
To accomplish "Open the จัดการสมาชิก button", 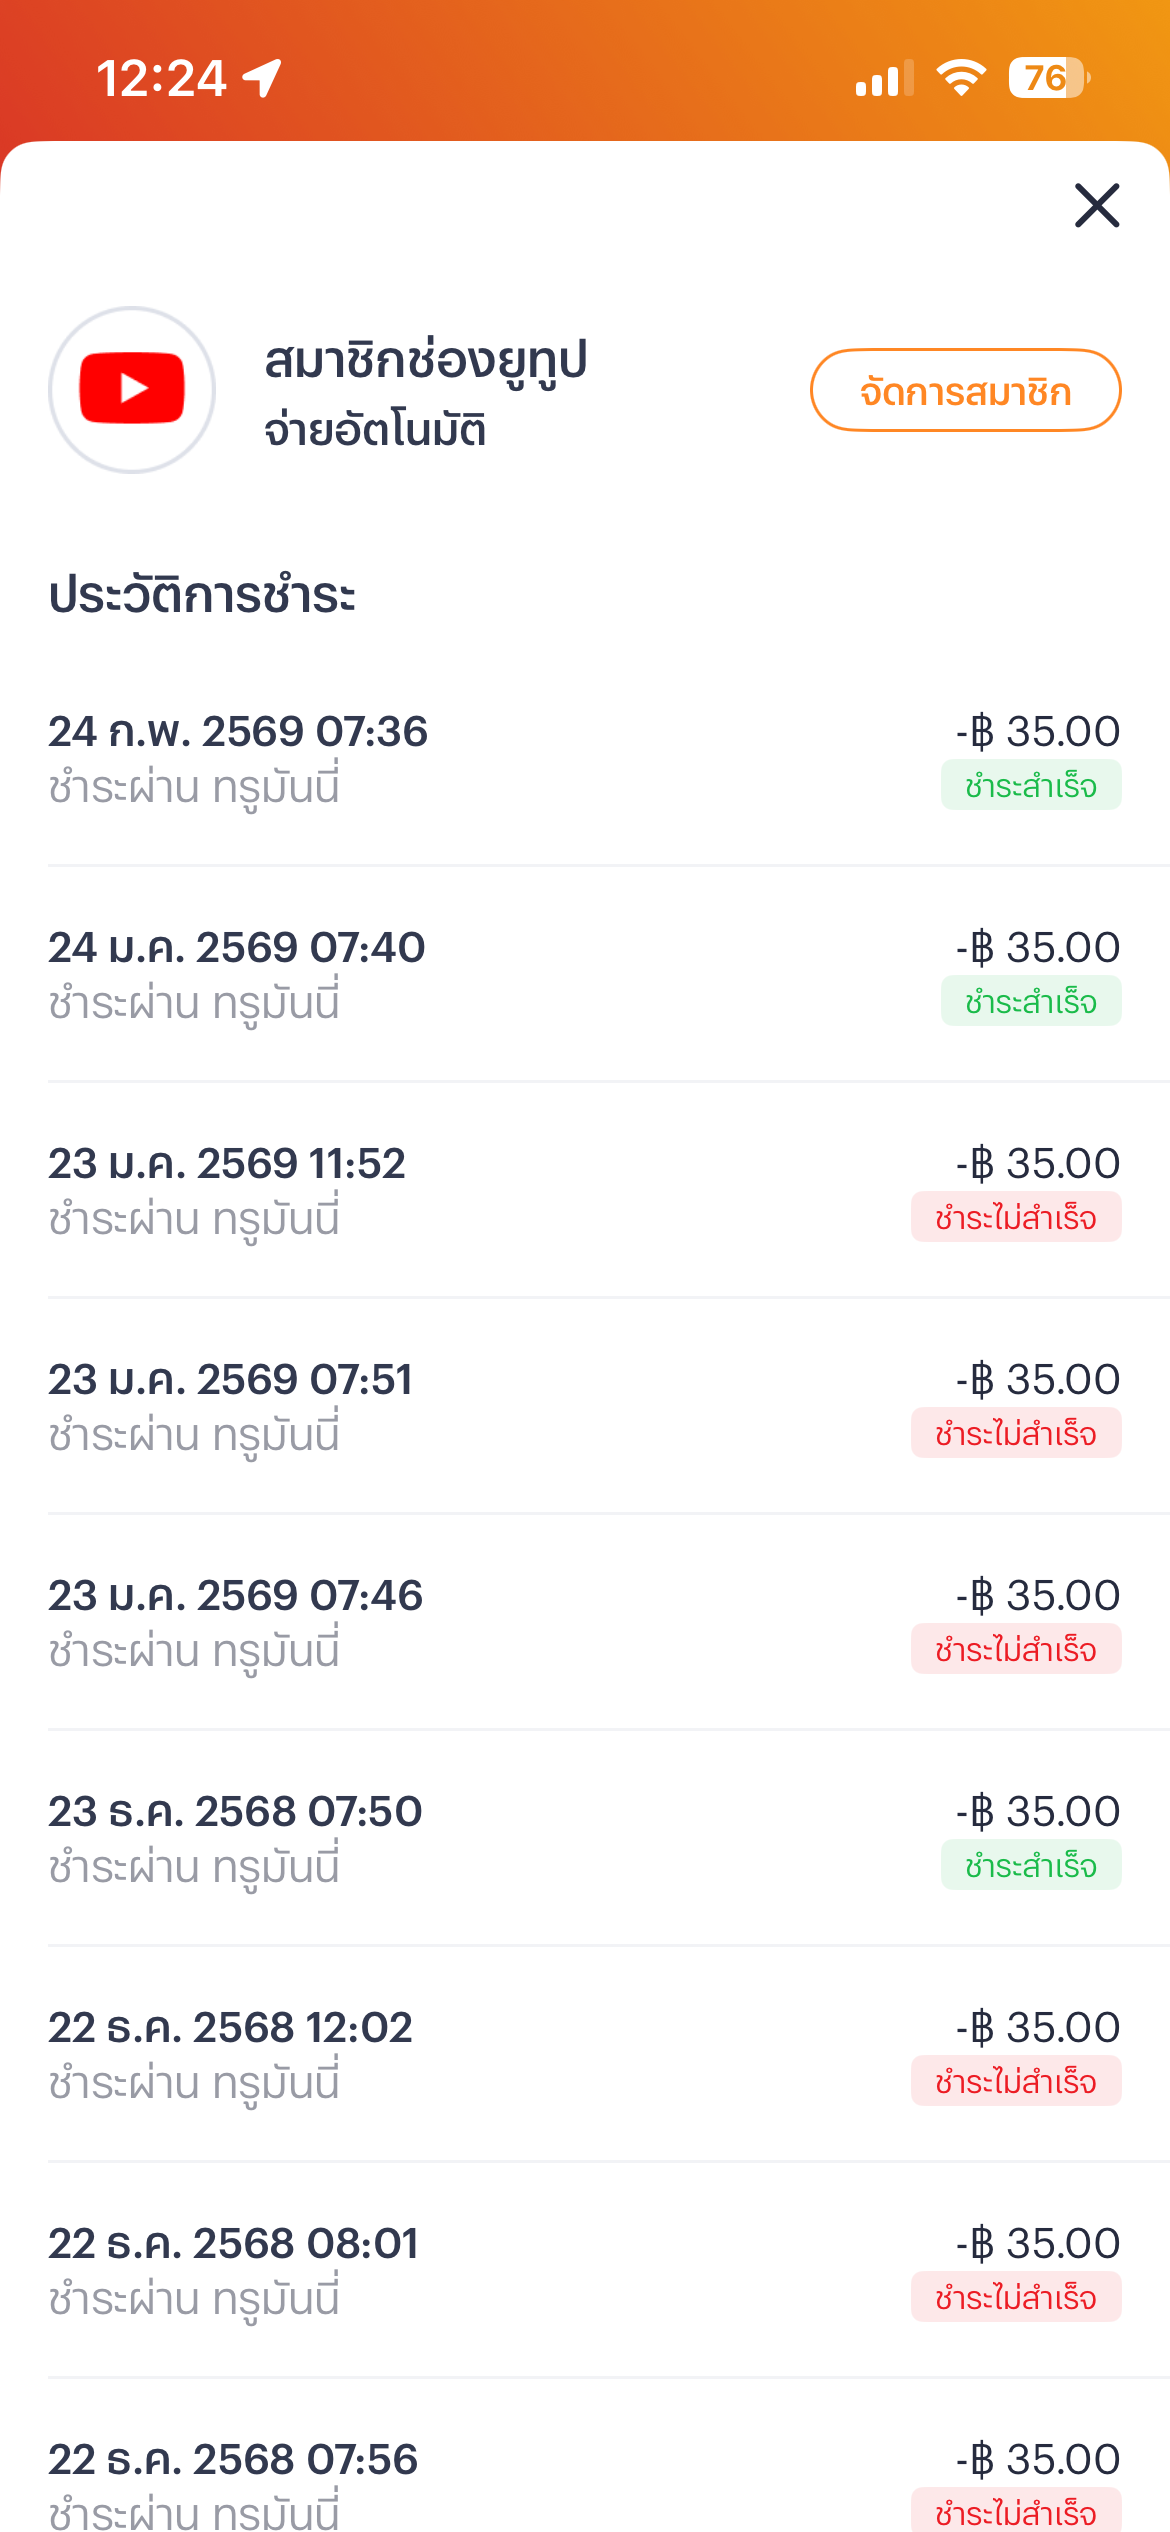I will click(x=965, y=390).
